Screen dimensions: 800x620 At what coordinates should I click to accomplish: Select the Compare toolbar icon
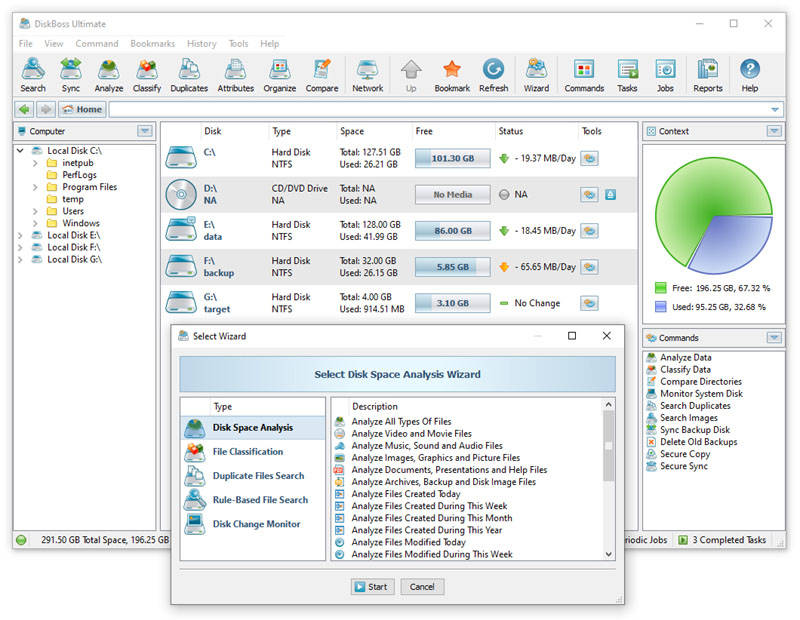click(x=322, y=75)
